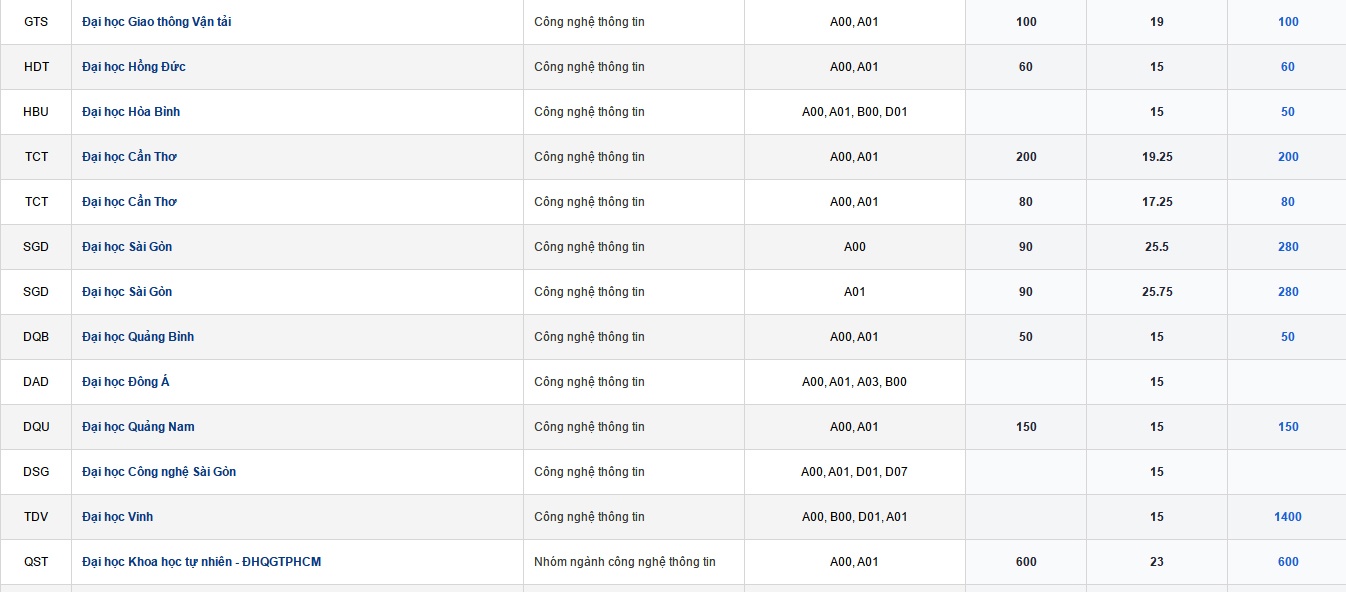1346x592 pixels.
Task: Click the Đại học Hòa Bình university name
Action: coord(131,112)
